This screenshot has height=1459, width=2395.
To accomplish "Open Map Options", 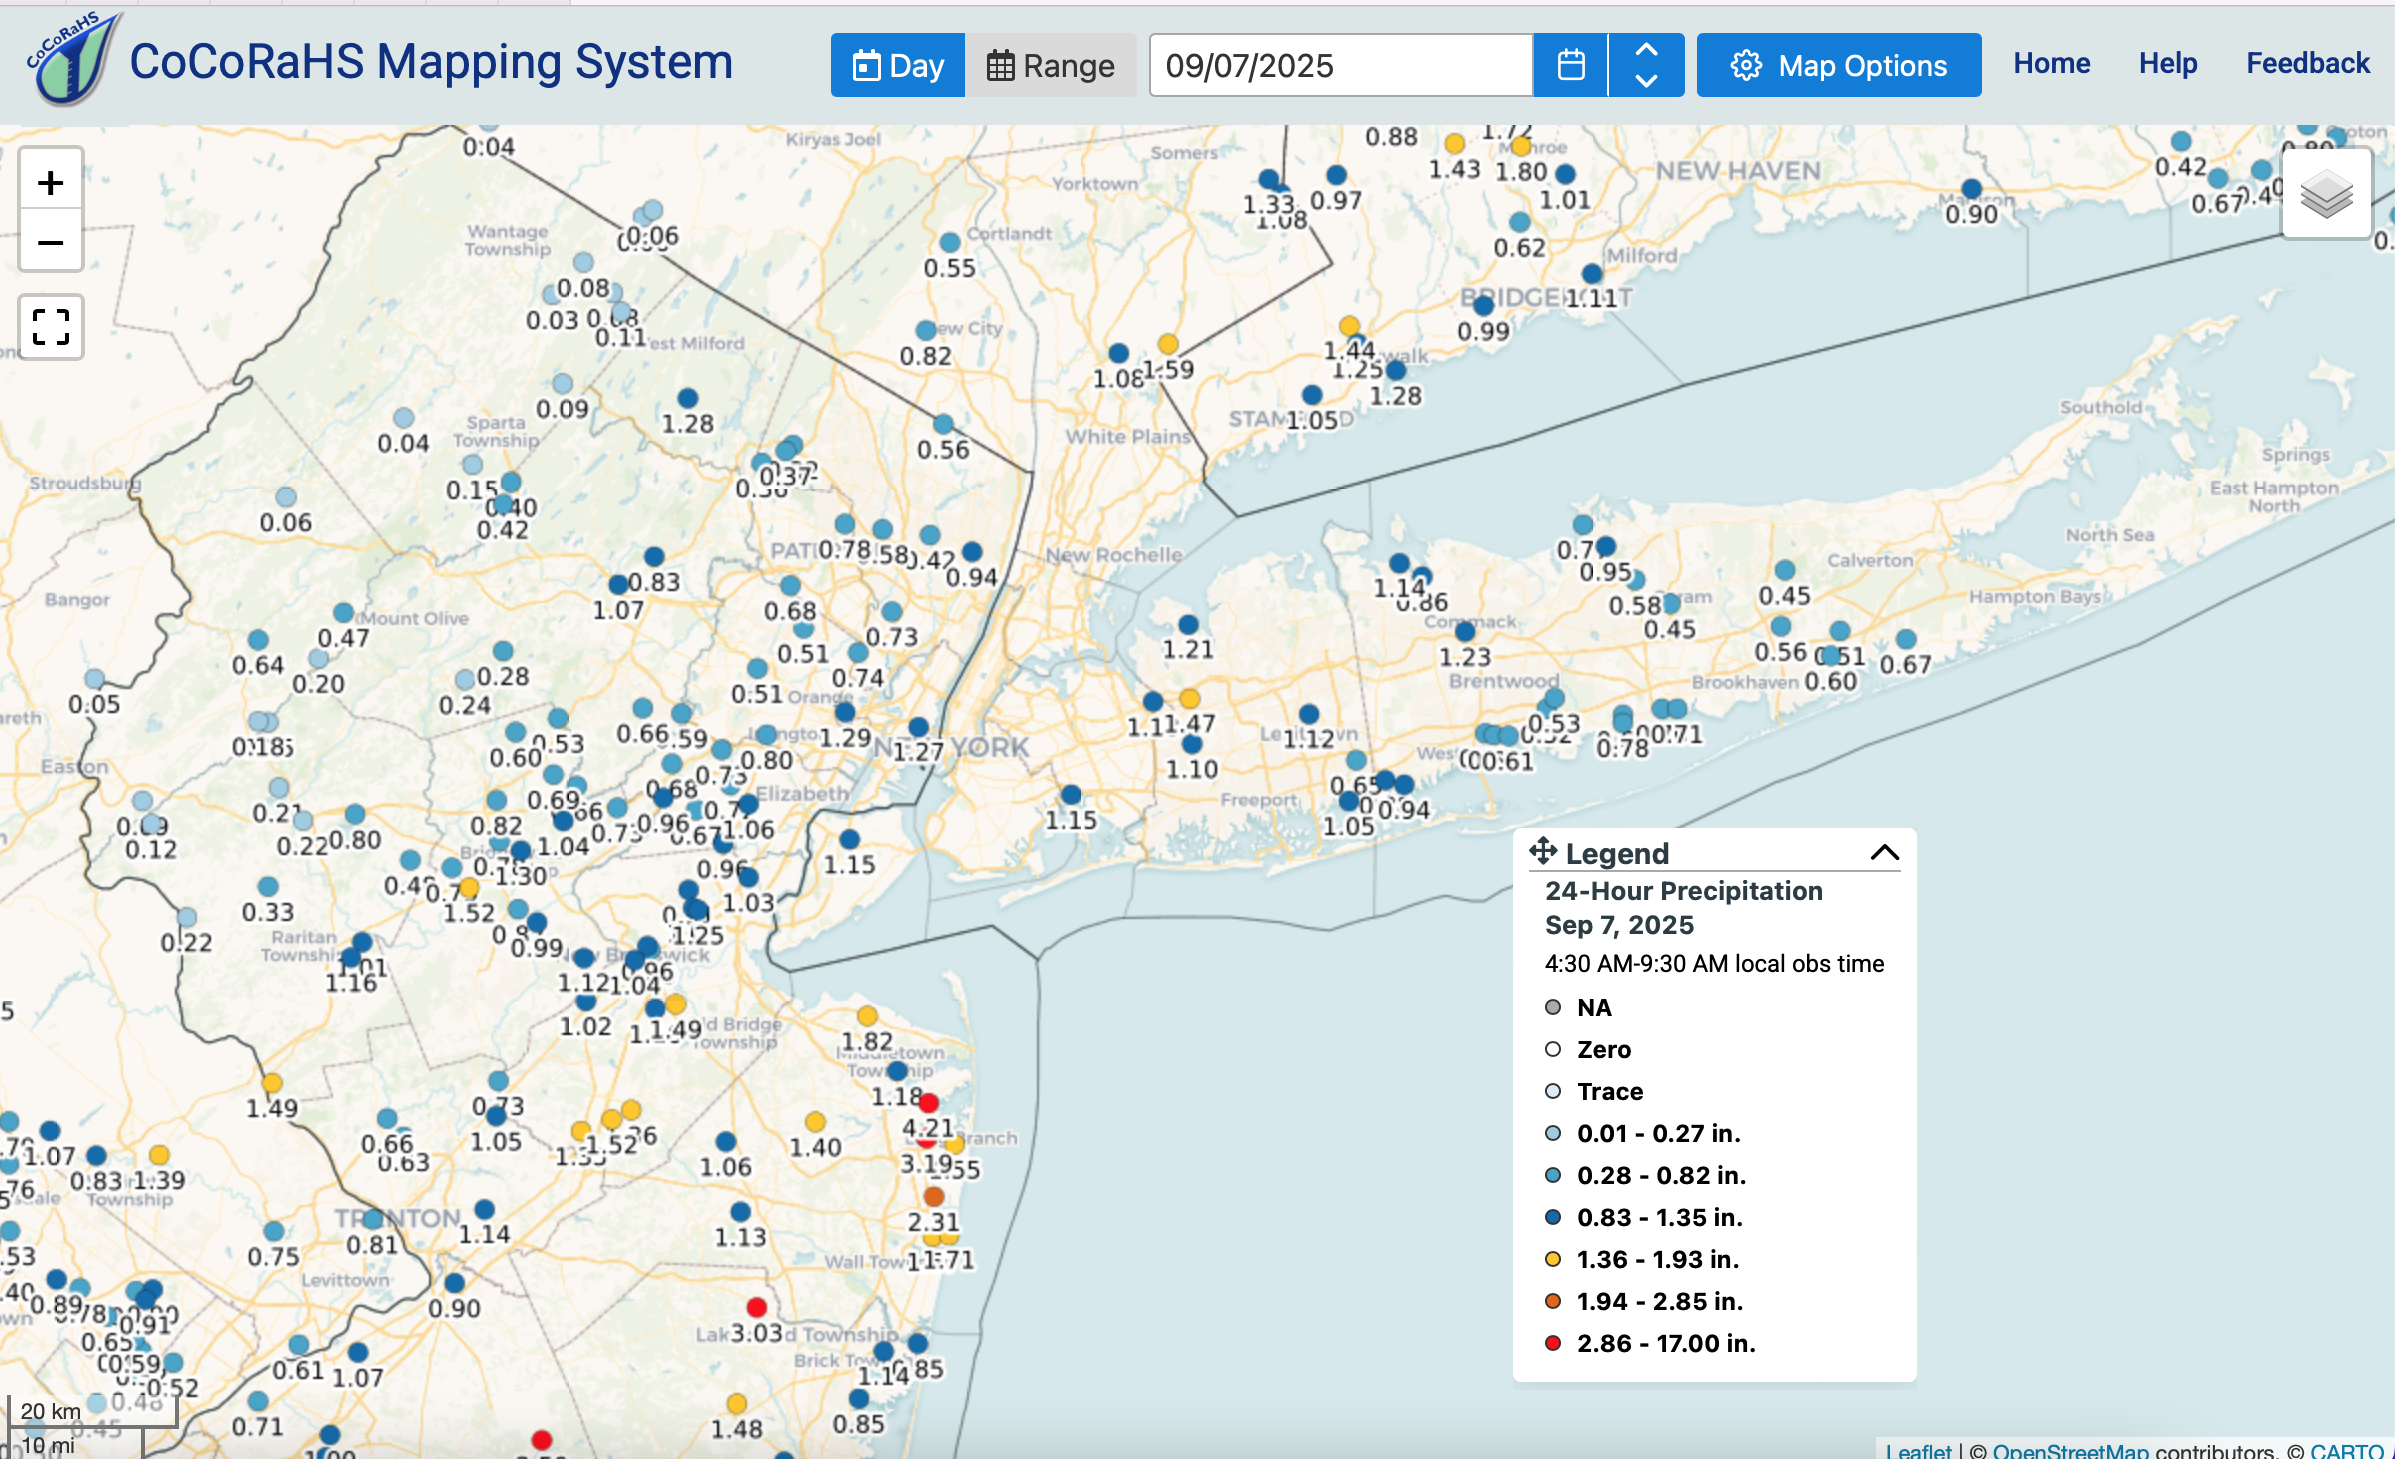I will [x=1839, y=65].
